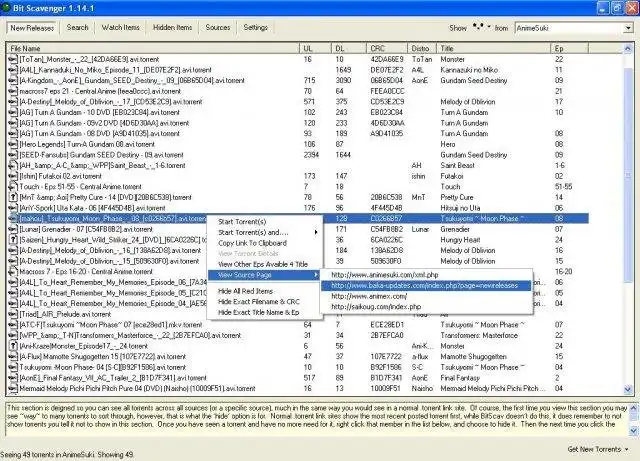
Task: Click the torrent list scroll-down arrow
Action: [x=628, y=390]
